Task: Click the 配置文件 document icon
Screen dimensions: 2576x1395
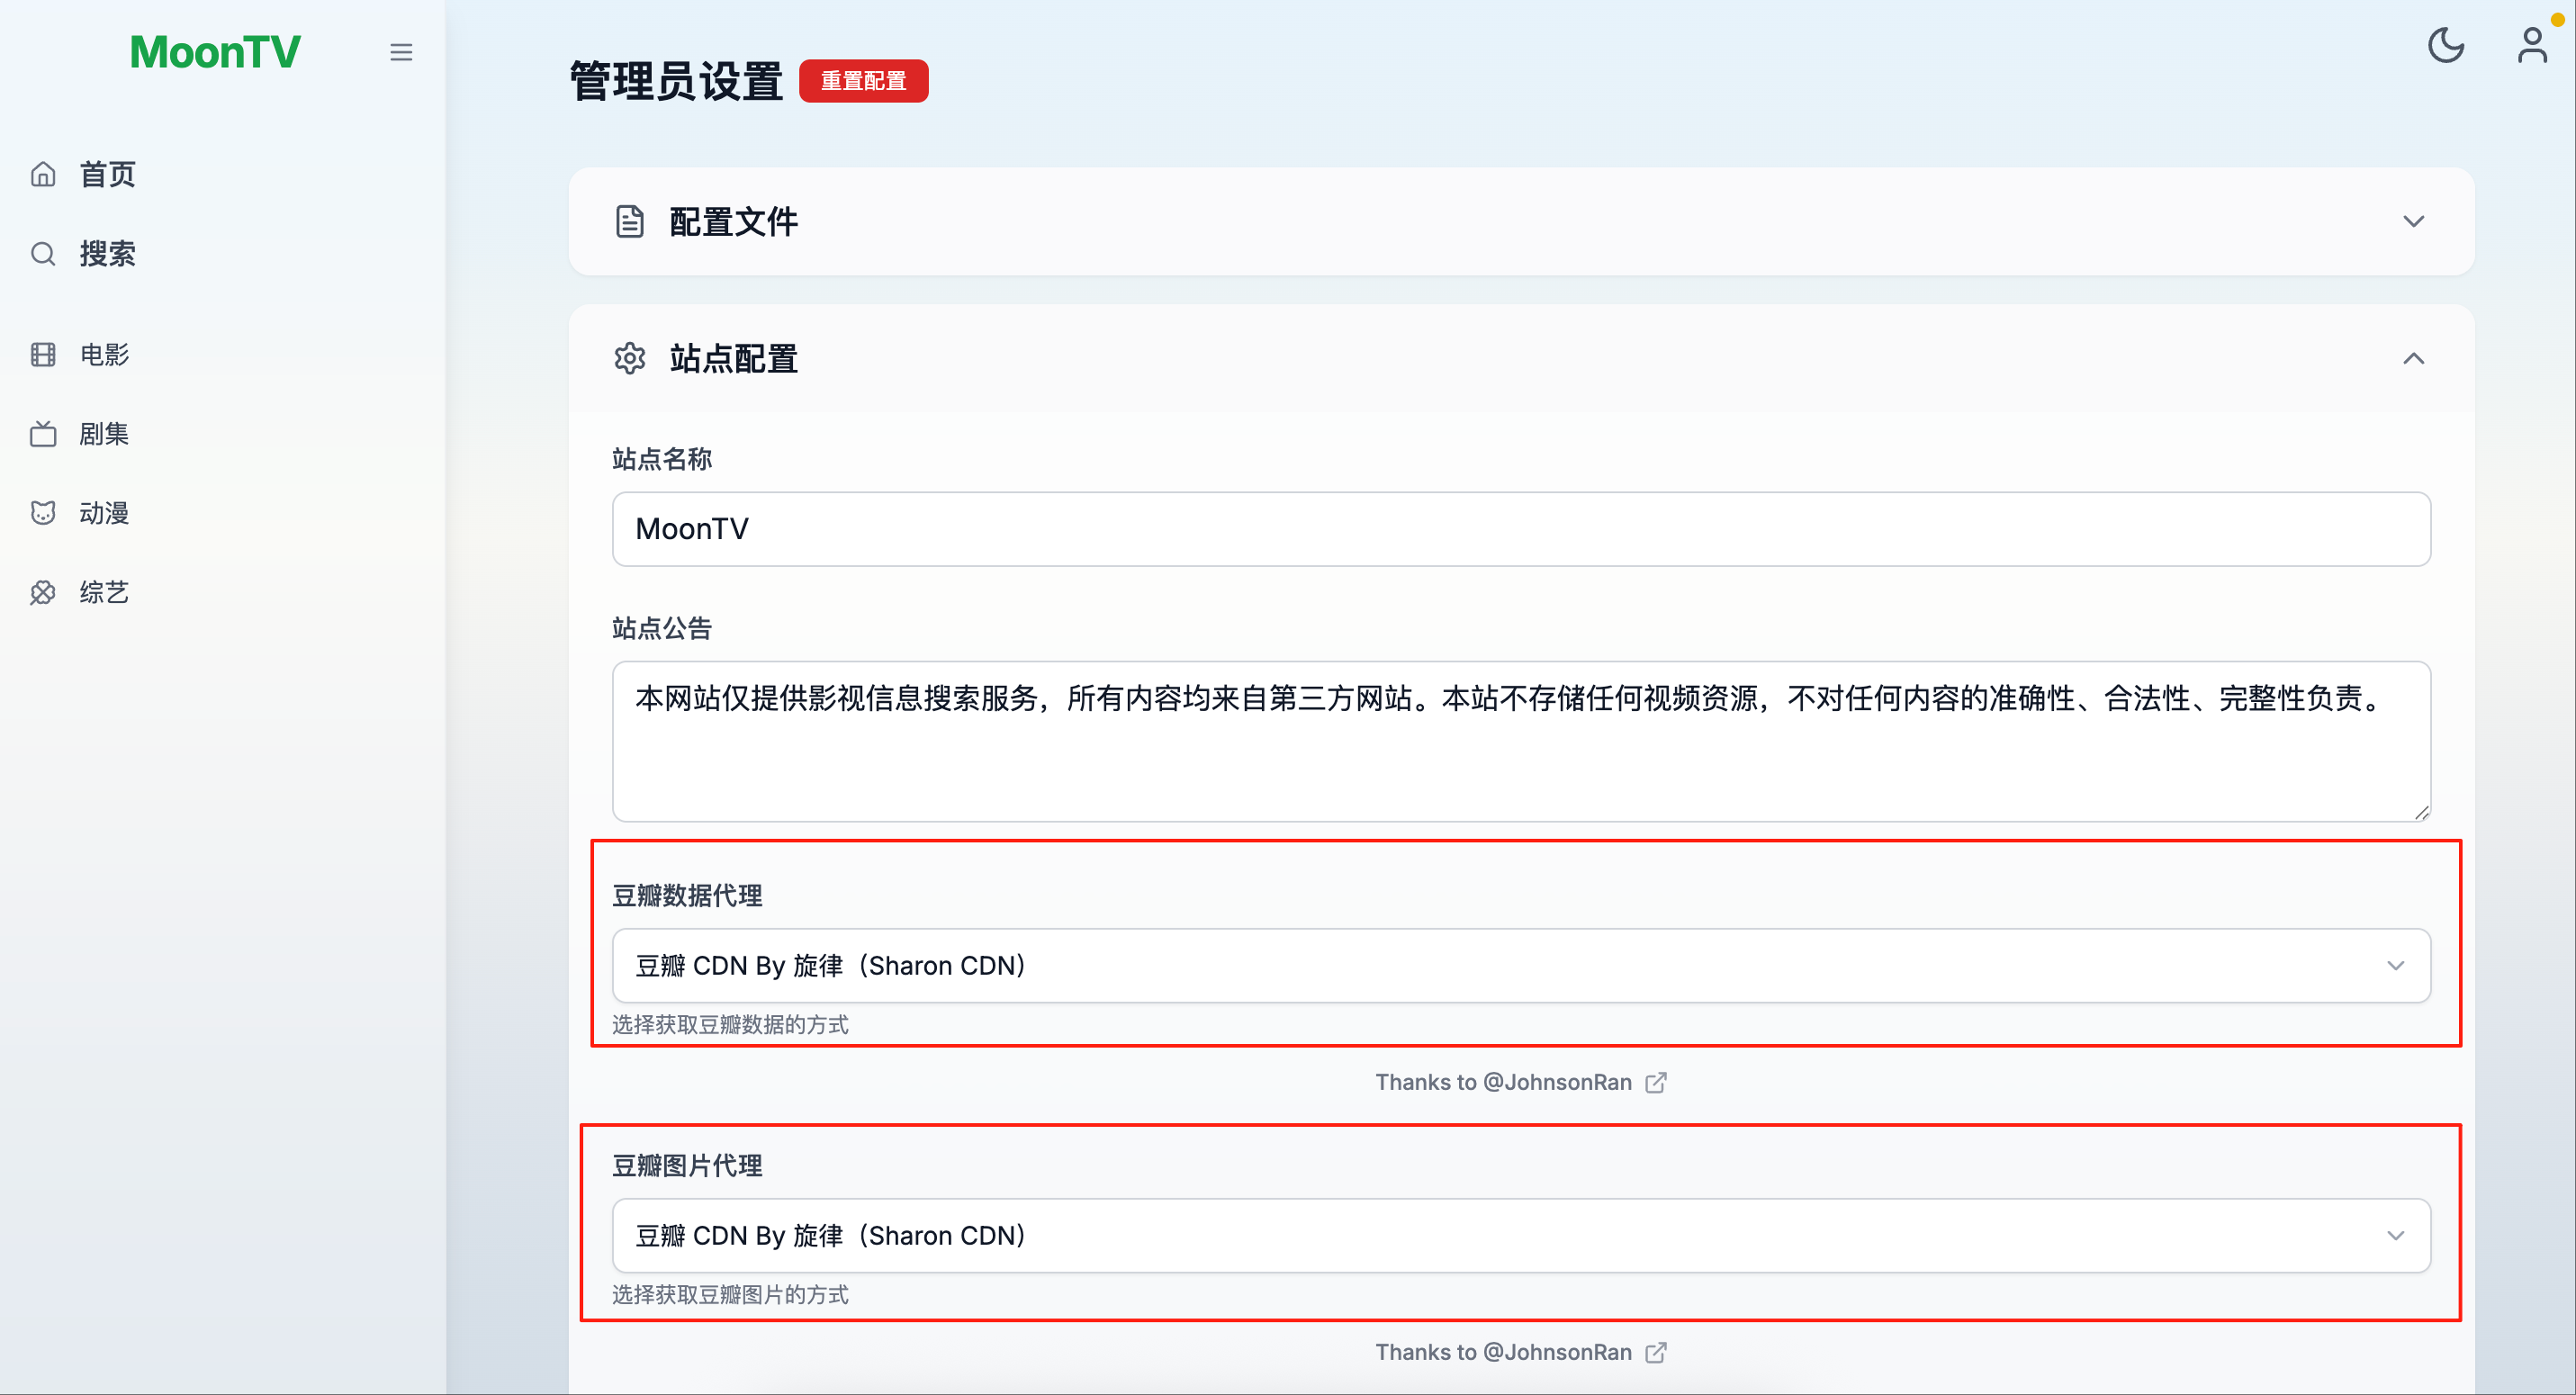Action: (x=629, y=221)
